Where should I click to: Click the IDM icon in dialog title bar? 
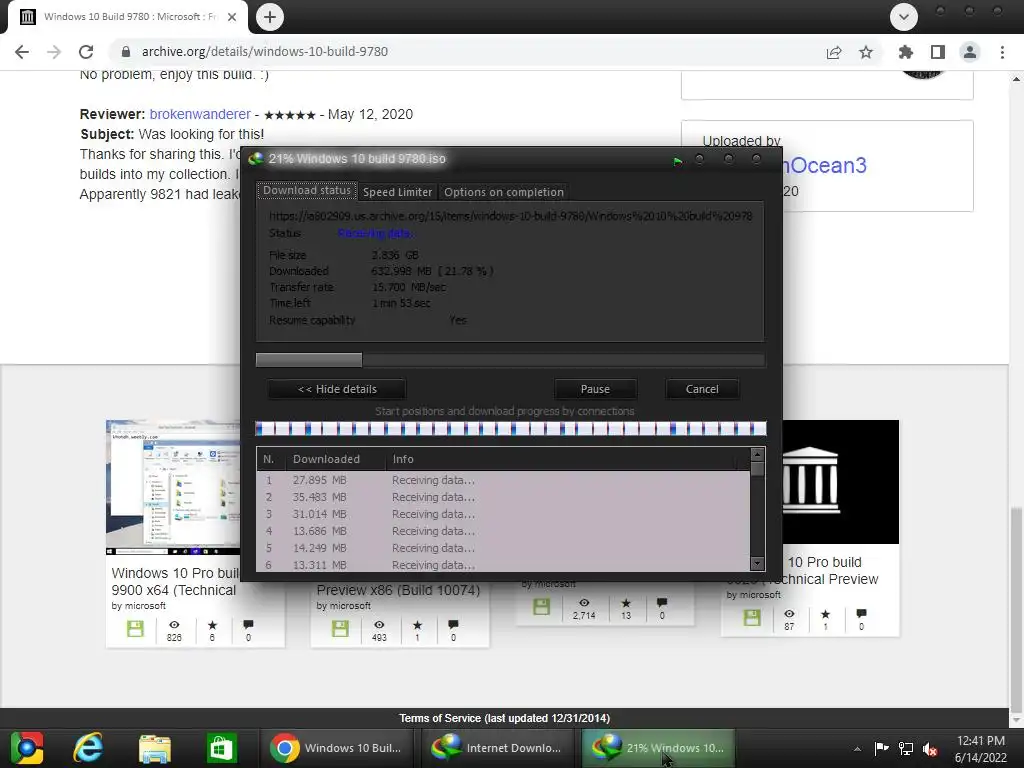pyautogui.click(x=256, y=159)
